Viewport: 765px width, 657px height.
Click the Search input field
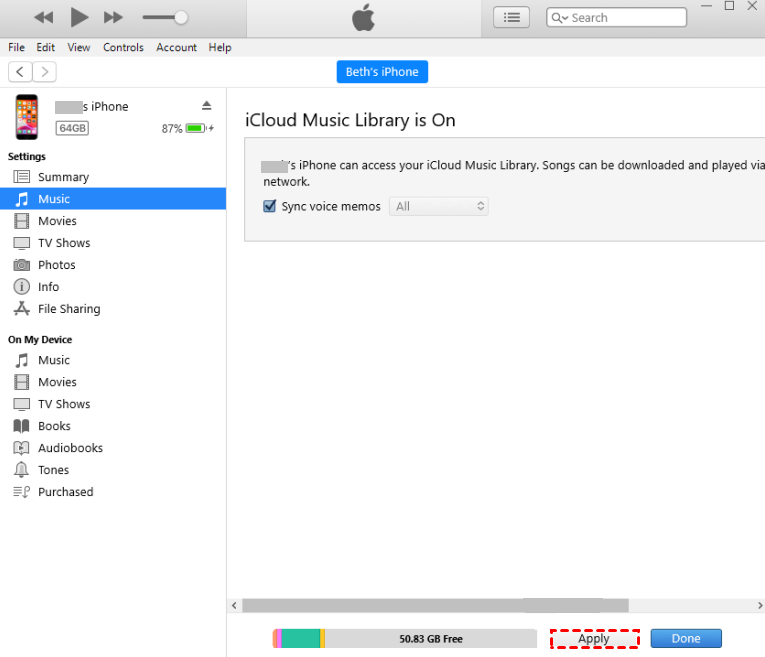coord(617,18)
